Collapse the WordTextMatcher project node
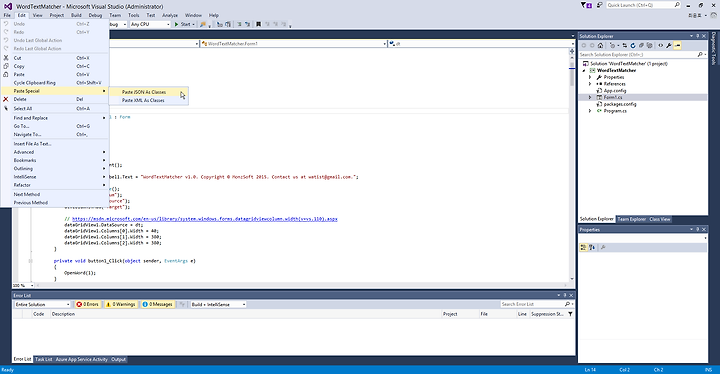This screenshot has height=374, width=720. tap(584, 71)
